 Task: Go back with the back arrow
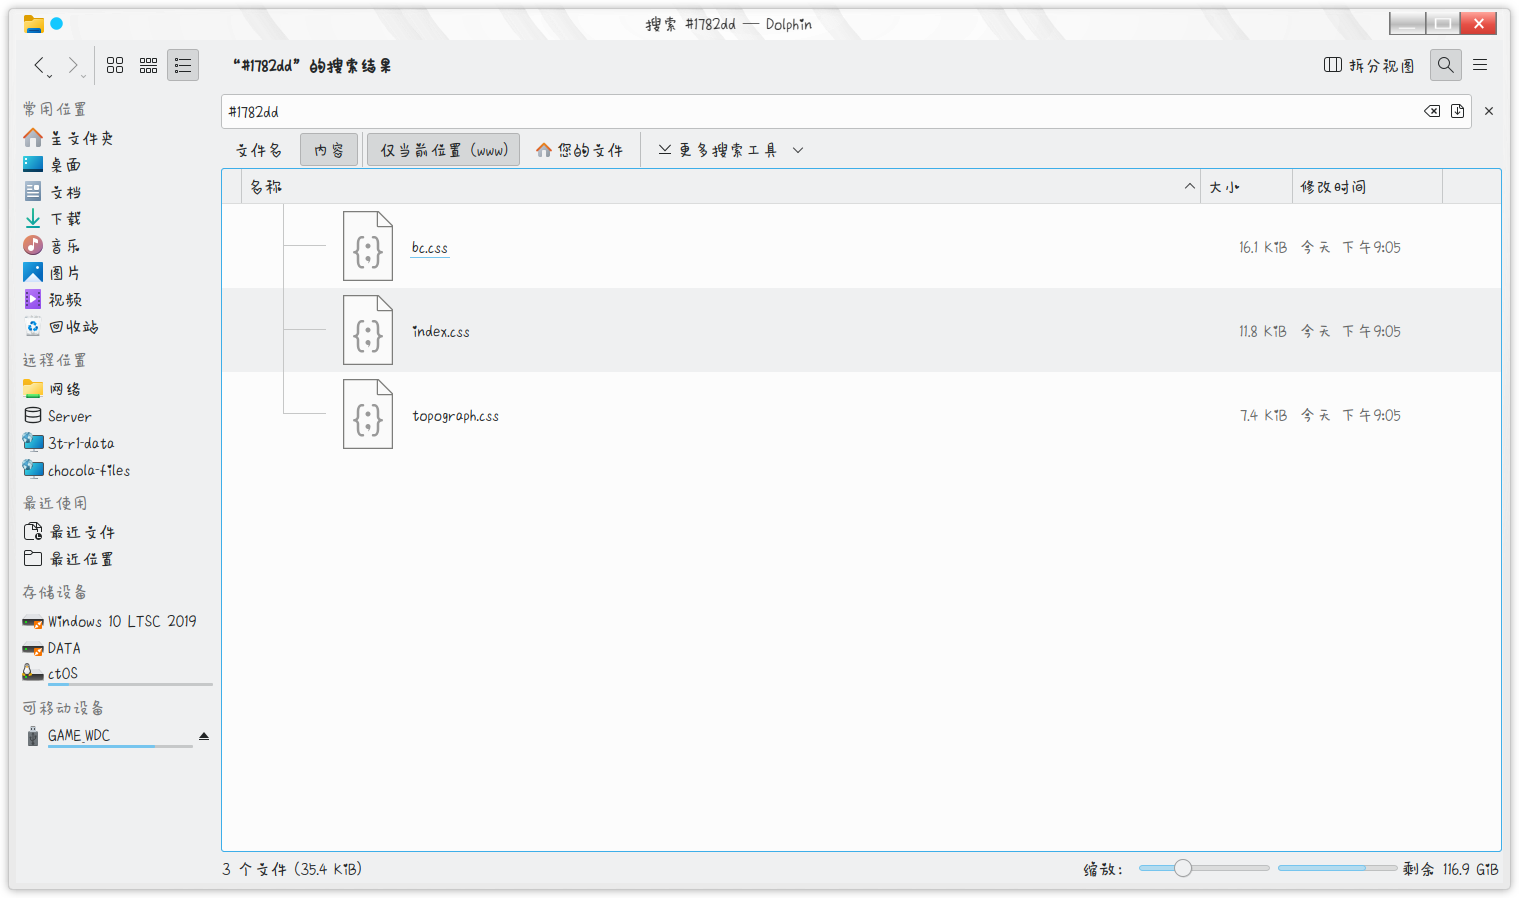[40, 66]
